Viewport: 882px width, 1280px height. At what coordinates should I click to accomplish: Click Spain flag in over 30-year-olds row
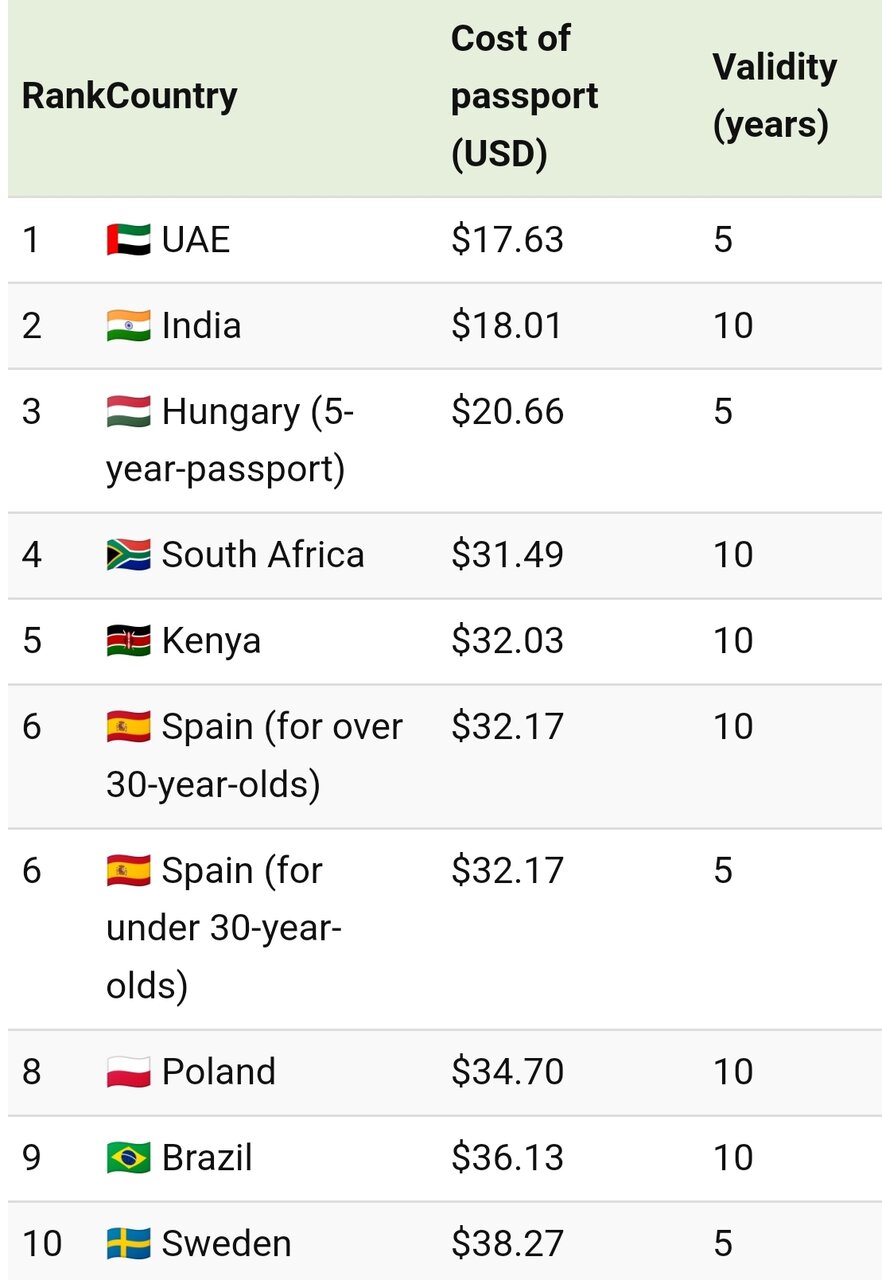128,727
